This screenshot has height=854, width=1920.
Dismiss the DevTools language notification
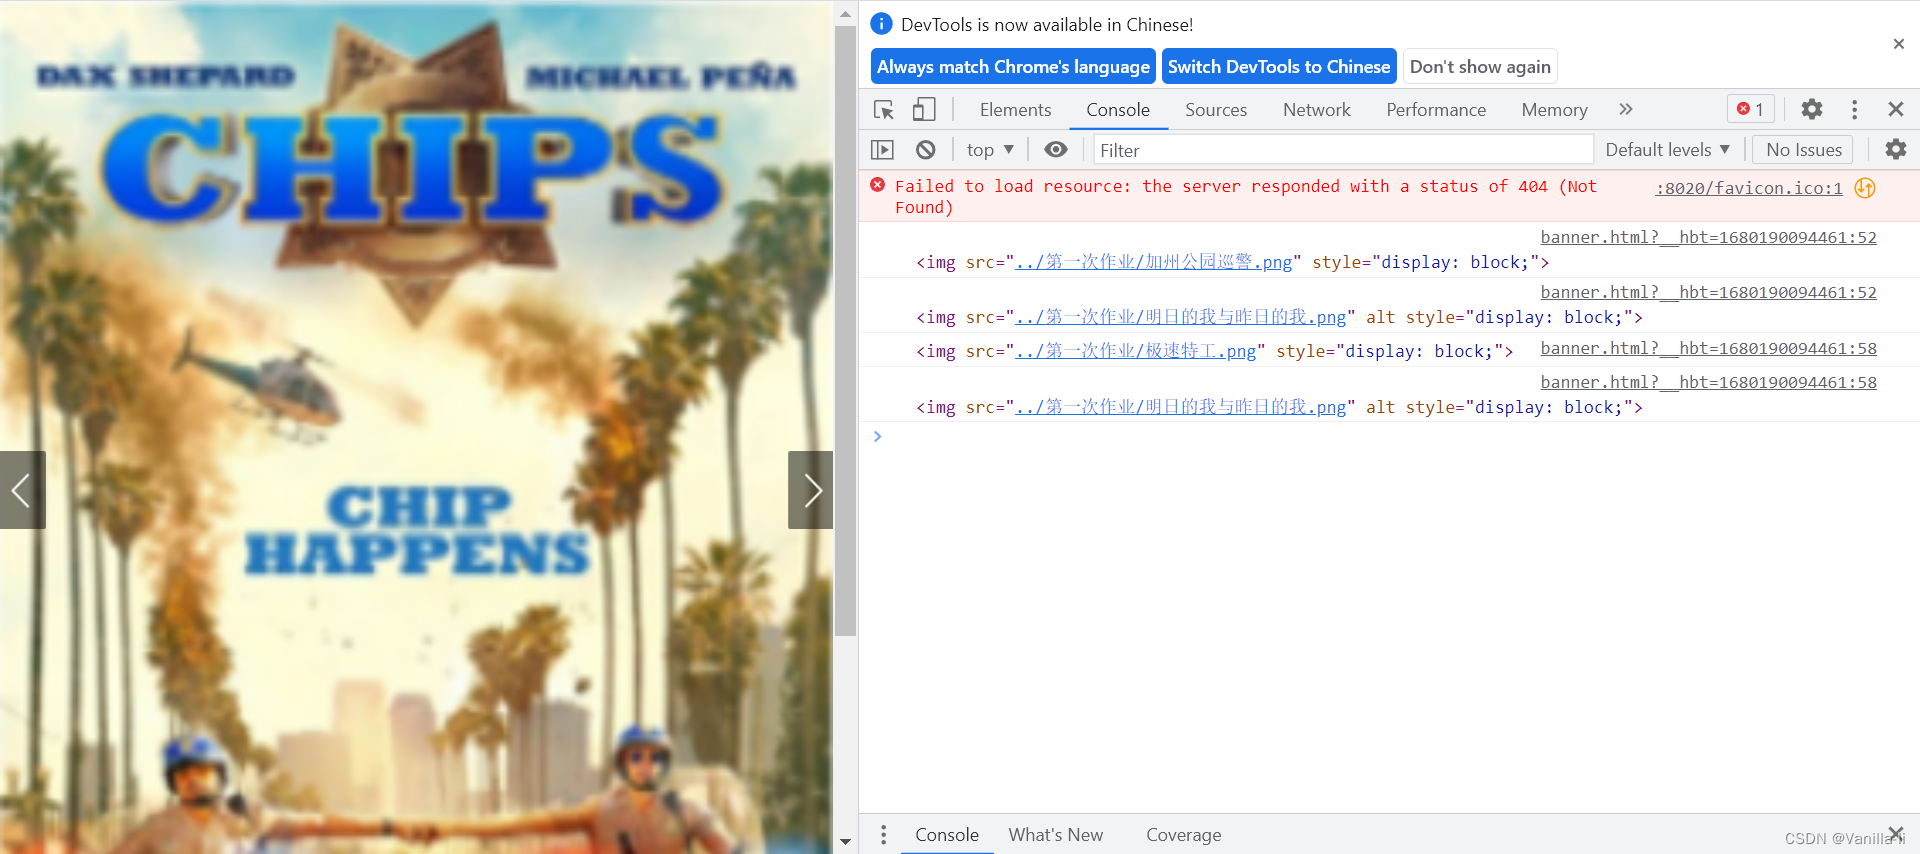pyautogui.click(x=1899, y=44)
